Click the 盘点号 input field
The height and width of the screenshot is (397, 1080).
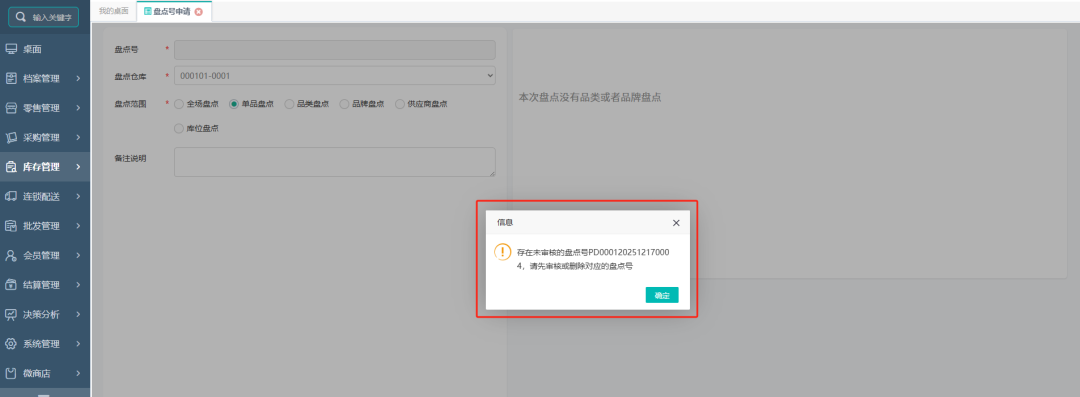pyautogui.click(x=335, y=50)
